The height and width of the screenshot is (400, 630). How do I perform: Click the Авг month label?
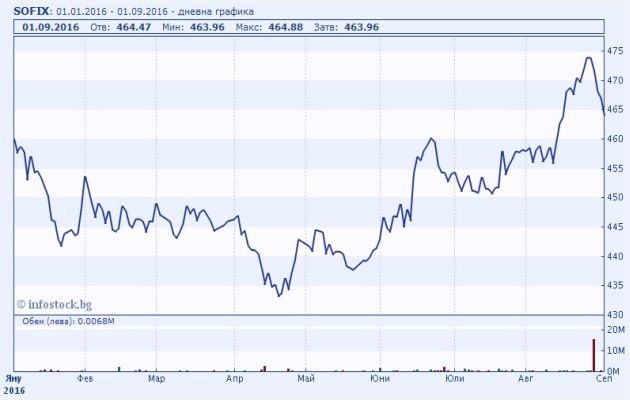pos(526,379)
